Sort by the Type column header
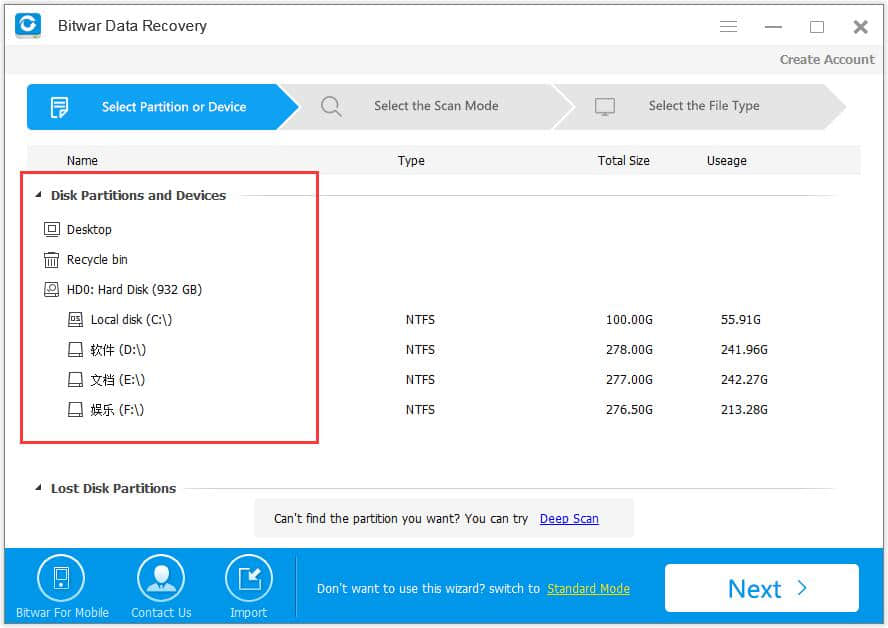 pyautogui.click(x=411, y=161)
